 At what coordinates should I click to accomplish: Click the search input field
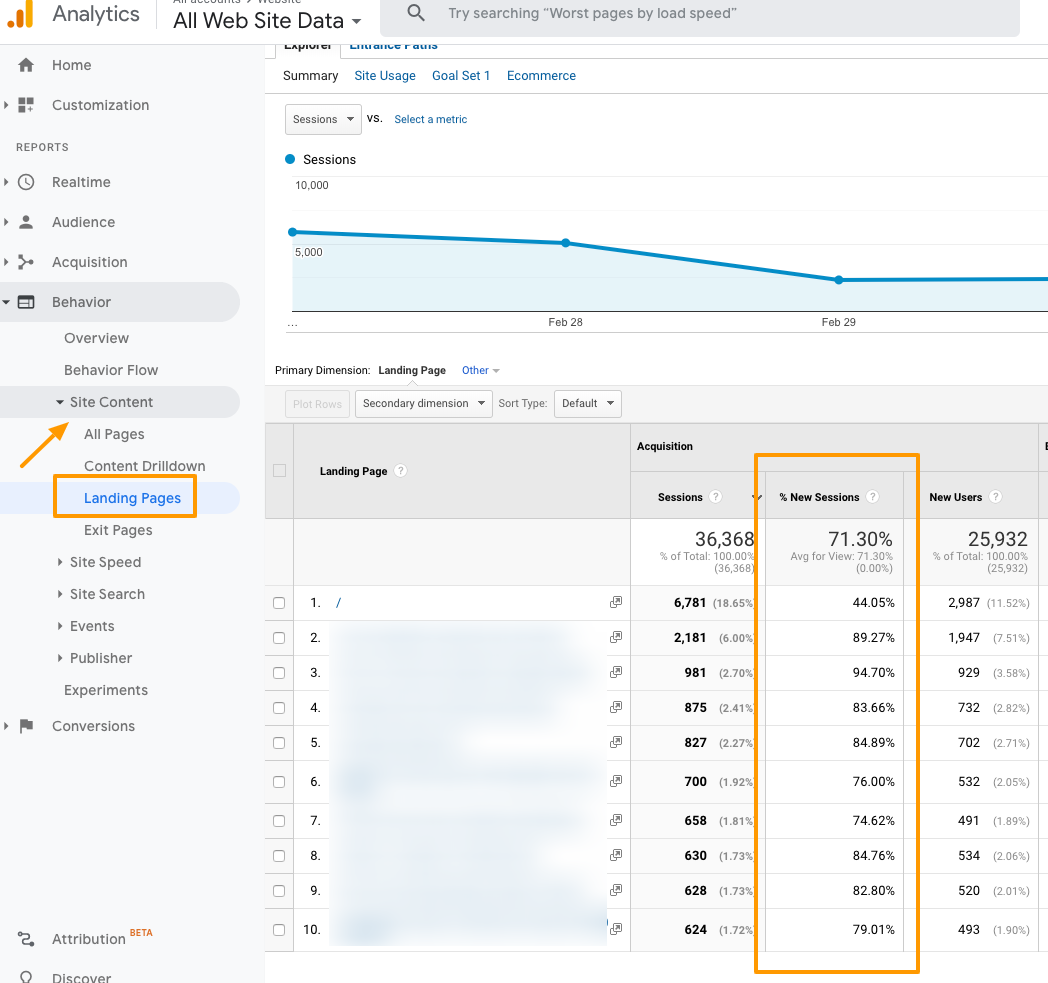(x=700, y=15)
